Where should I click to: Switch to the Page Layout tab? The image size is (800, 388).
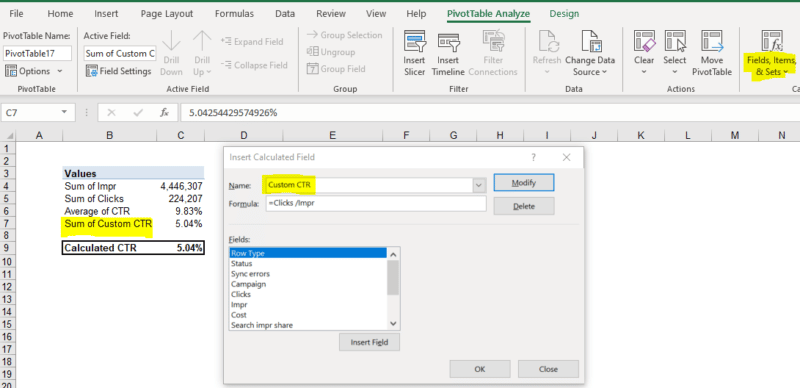167,14
